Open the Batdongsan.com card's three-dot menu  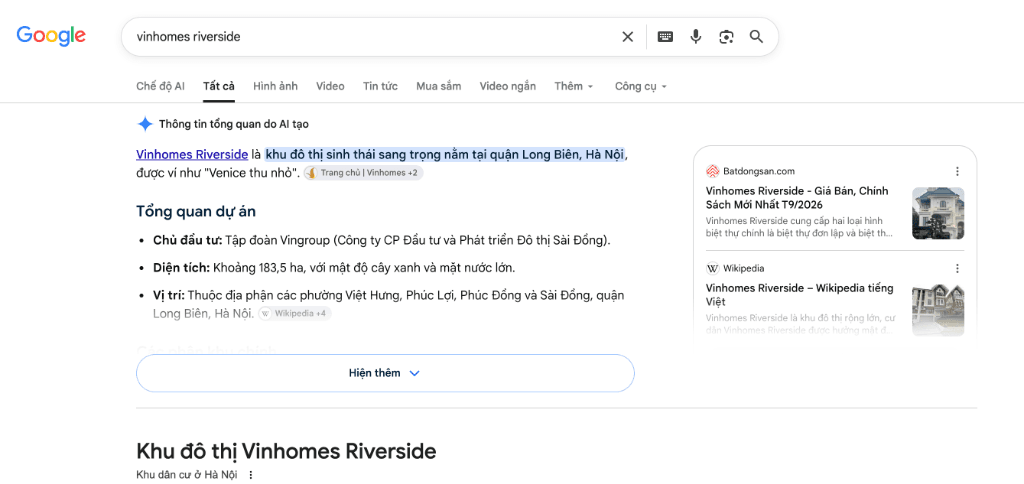click(957, 171)
